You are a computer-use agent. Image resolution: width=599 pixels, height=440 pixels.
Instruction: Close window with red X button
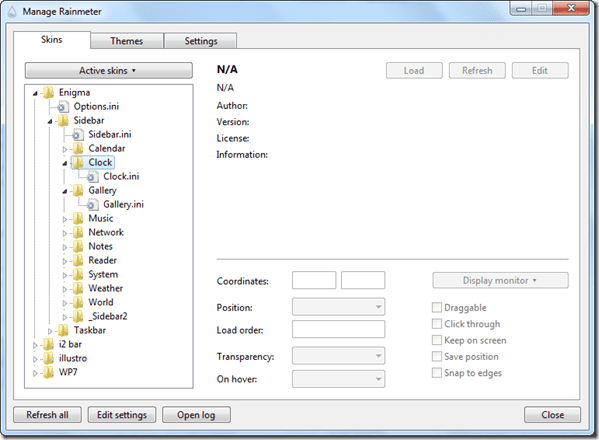pos(571,8)
